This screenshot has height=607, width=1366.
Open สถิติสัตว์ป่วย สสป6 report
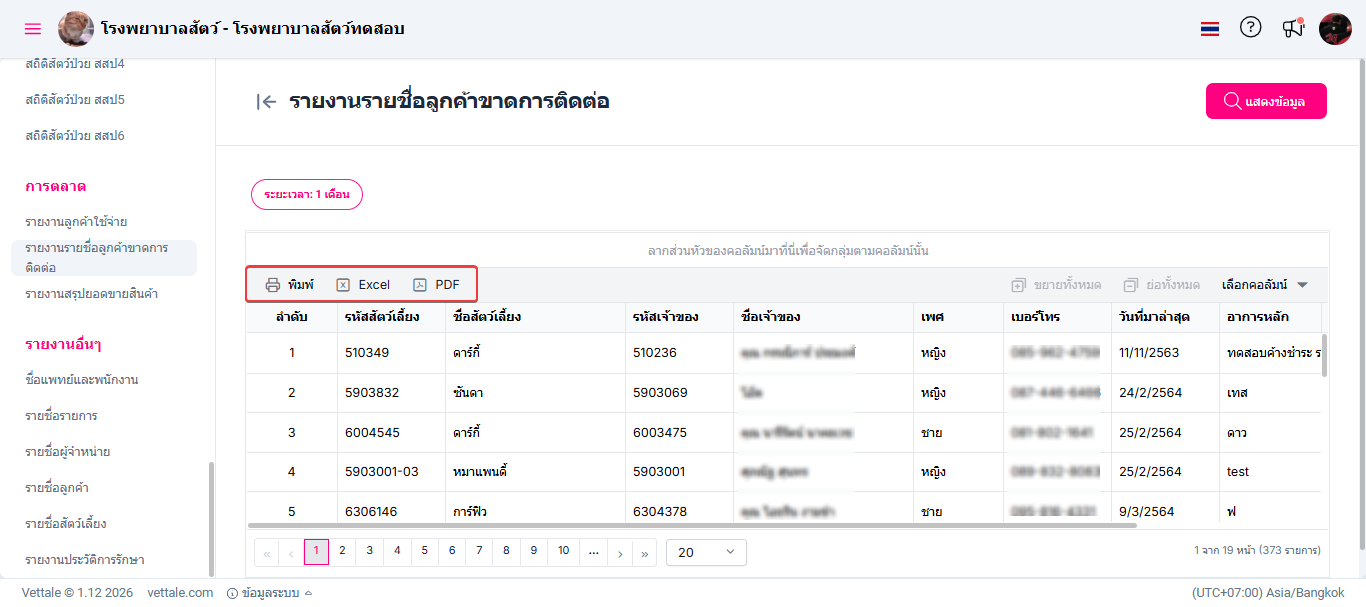click(x=75, y=136)
